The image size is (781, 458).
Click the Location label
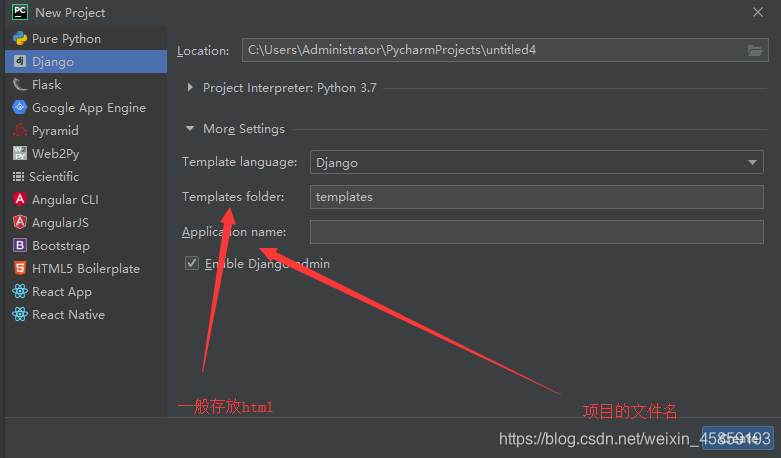(203, 51)
